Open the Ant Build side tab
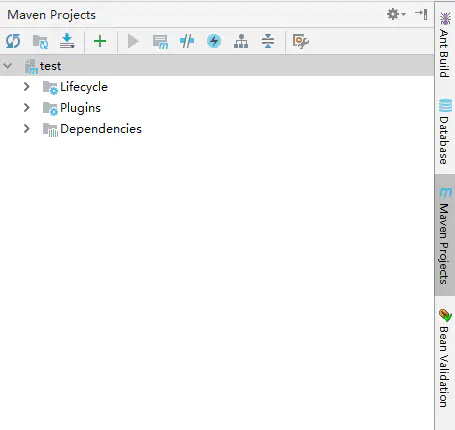The height and width of the screenshot is (430, 455). click(x=444, y=44)
